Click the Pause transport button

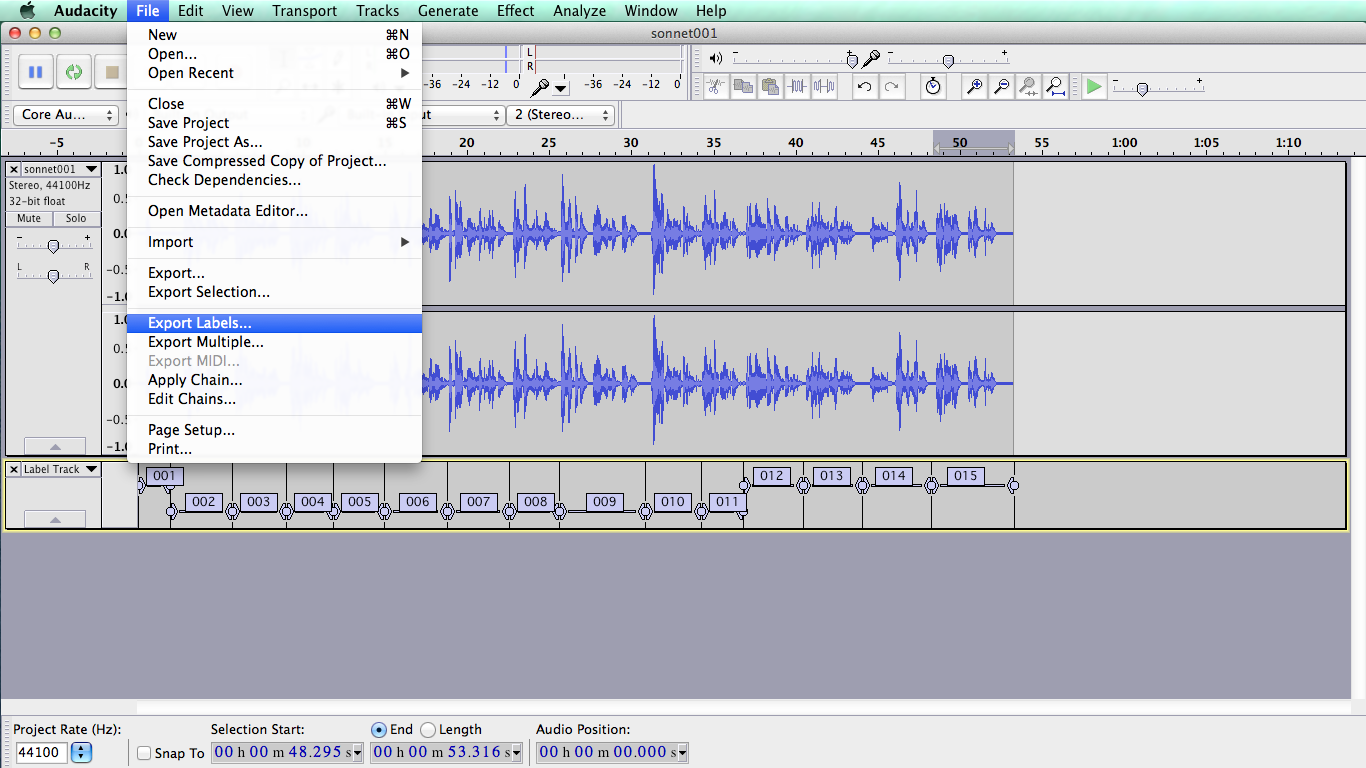click(36, 72)
